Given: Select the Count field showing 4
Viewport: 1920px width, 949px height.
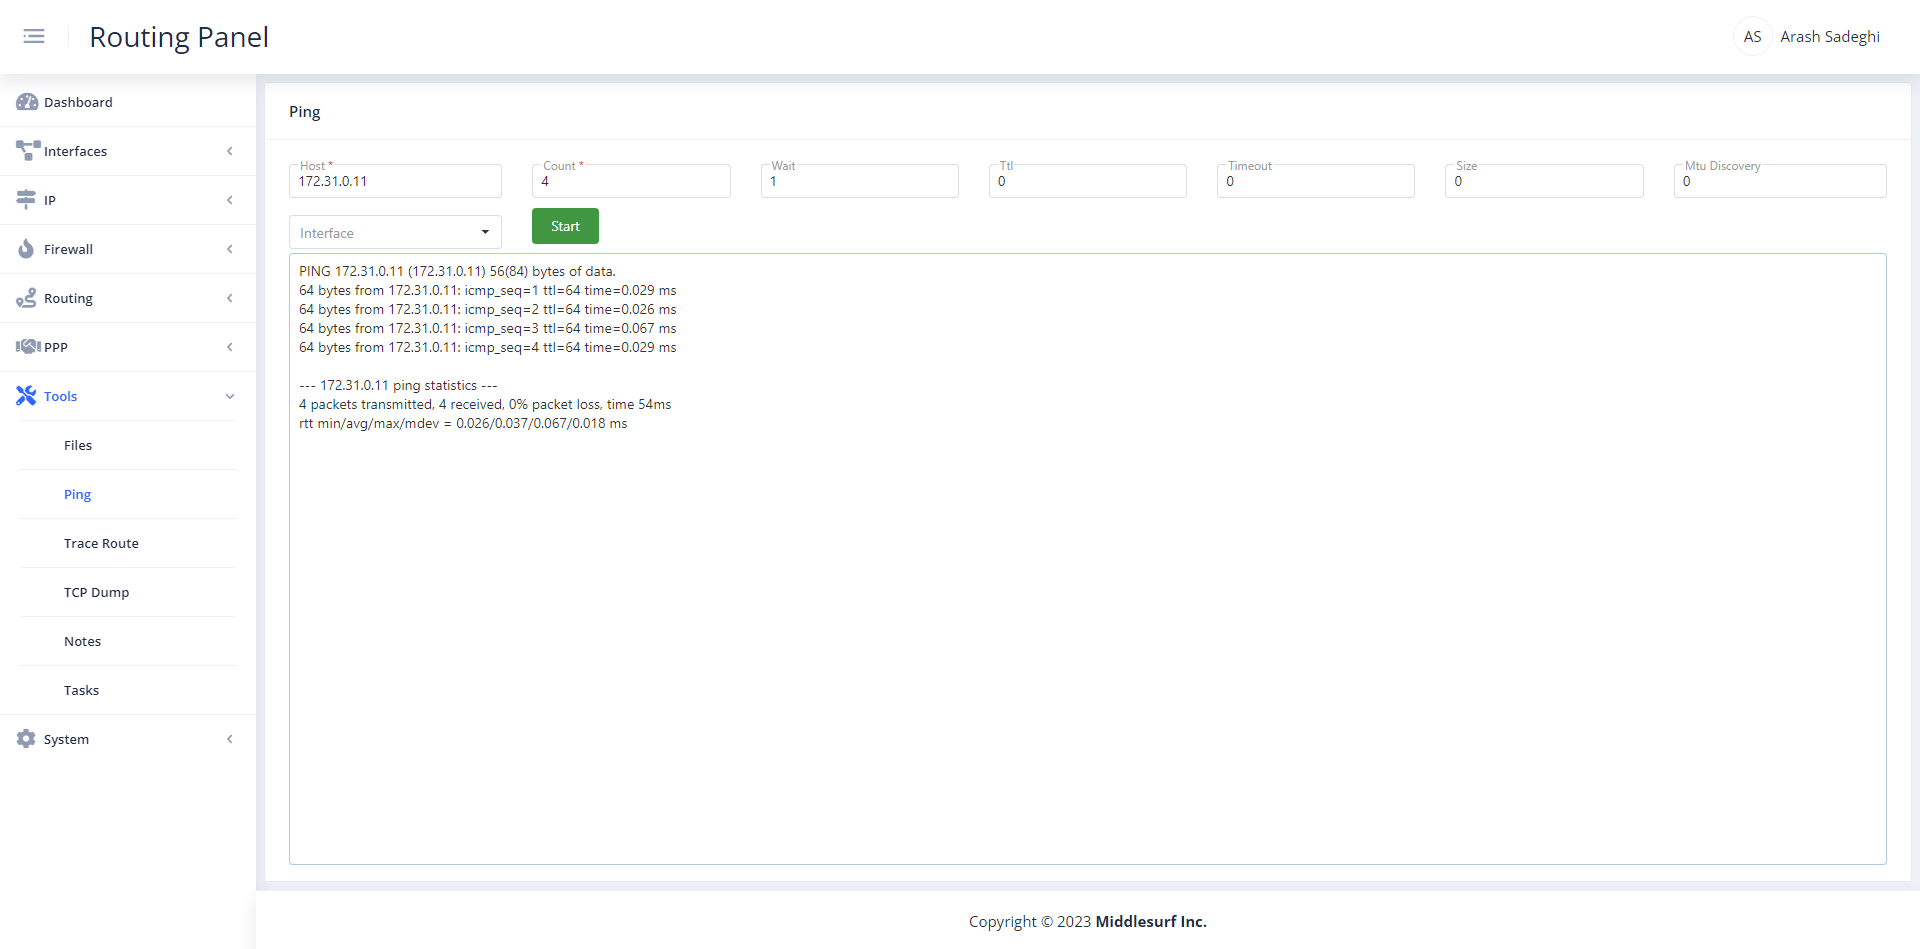Looking at the screenshot, I should point(631,181).
